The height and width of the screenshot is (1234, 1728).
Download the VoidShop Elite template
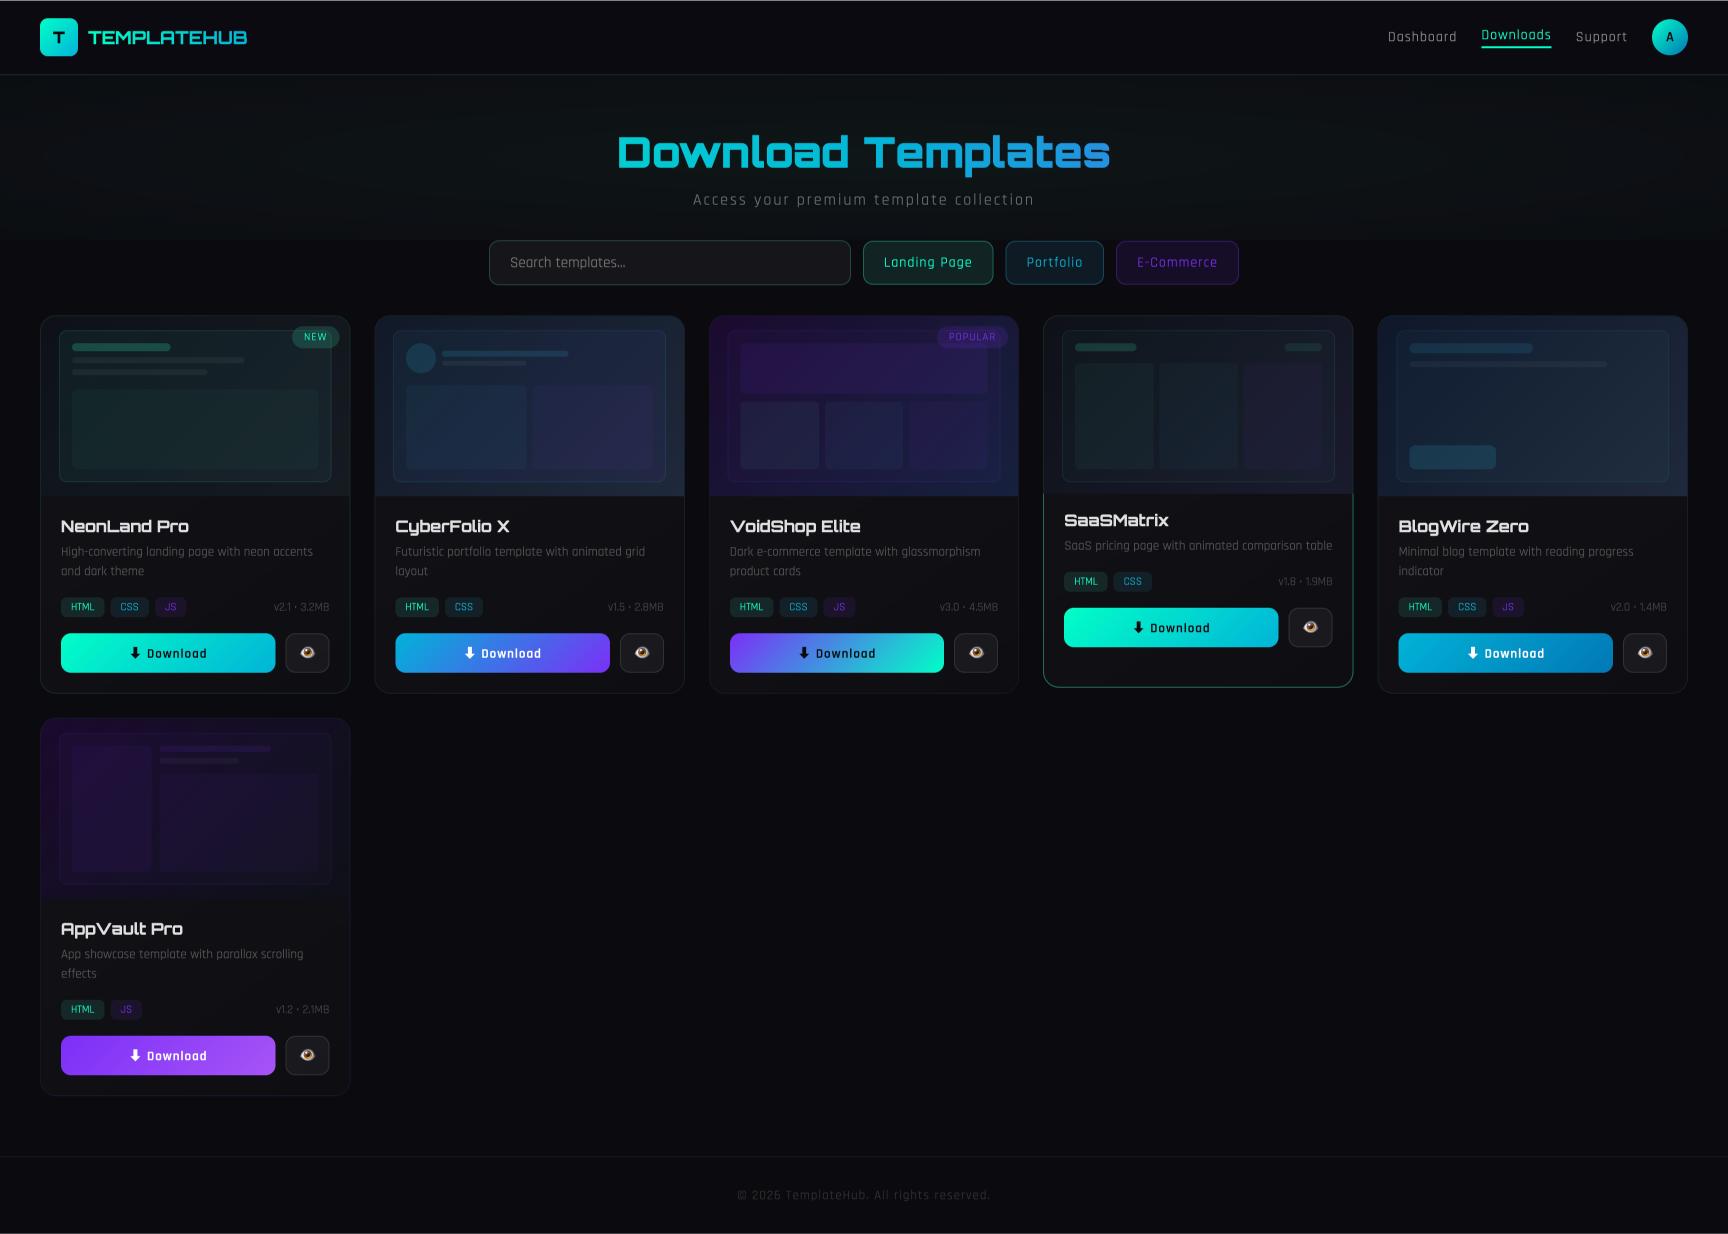coord(836,653)
